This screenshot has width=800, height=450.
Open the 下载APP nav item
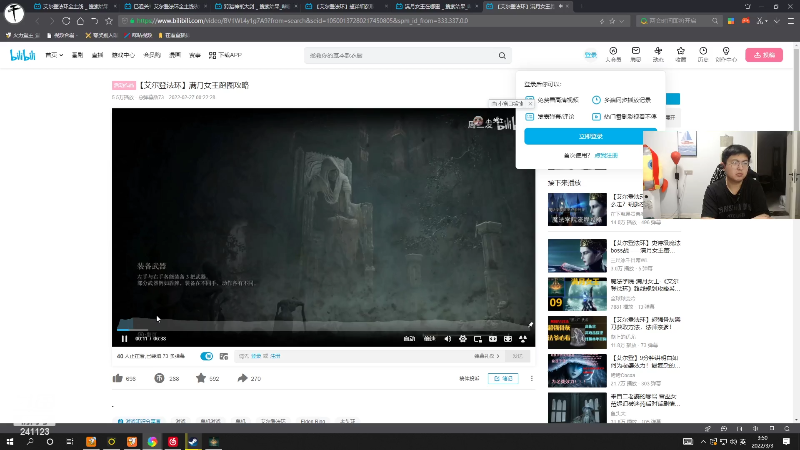[x=225, y=55]
